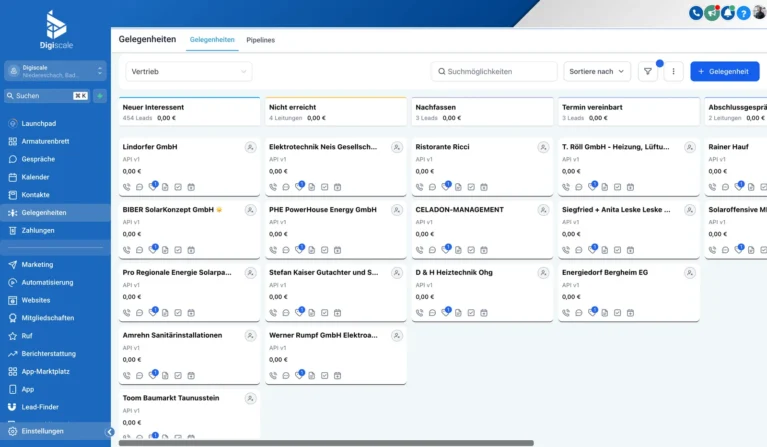The height and width of the screenshot is (447, 767).
Task: Open the three-dot more options menu
Action: coord(674,71)
